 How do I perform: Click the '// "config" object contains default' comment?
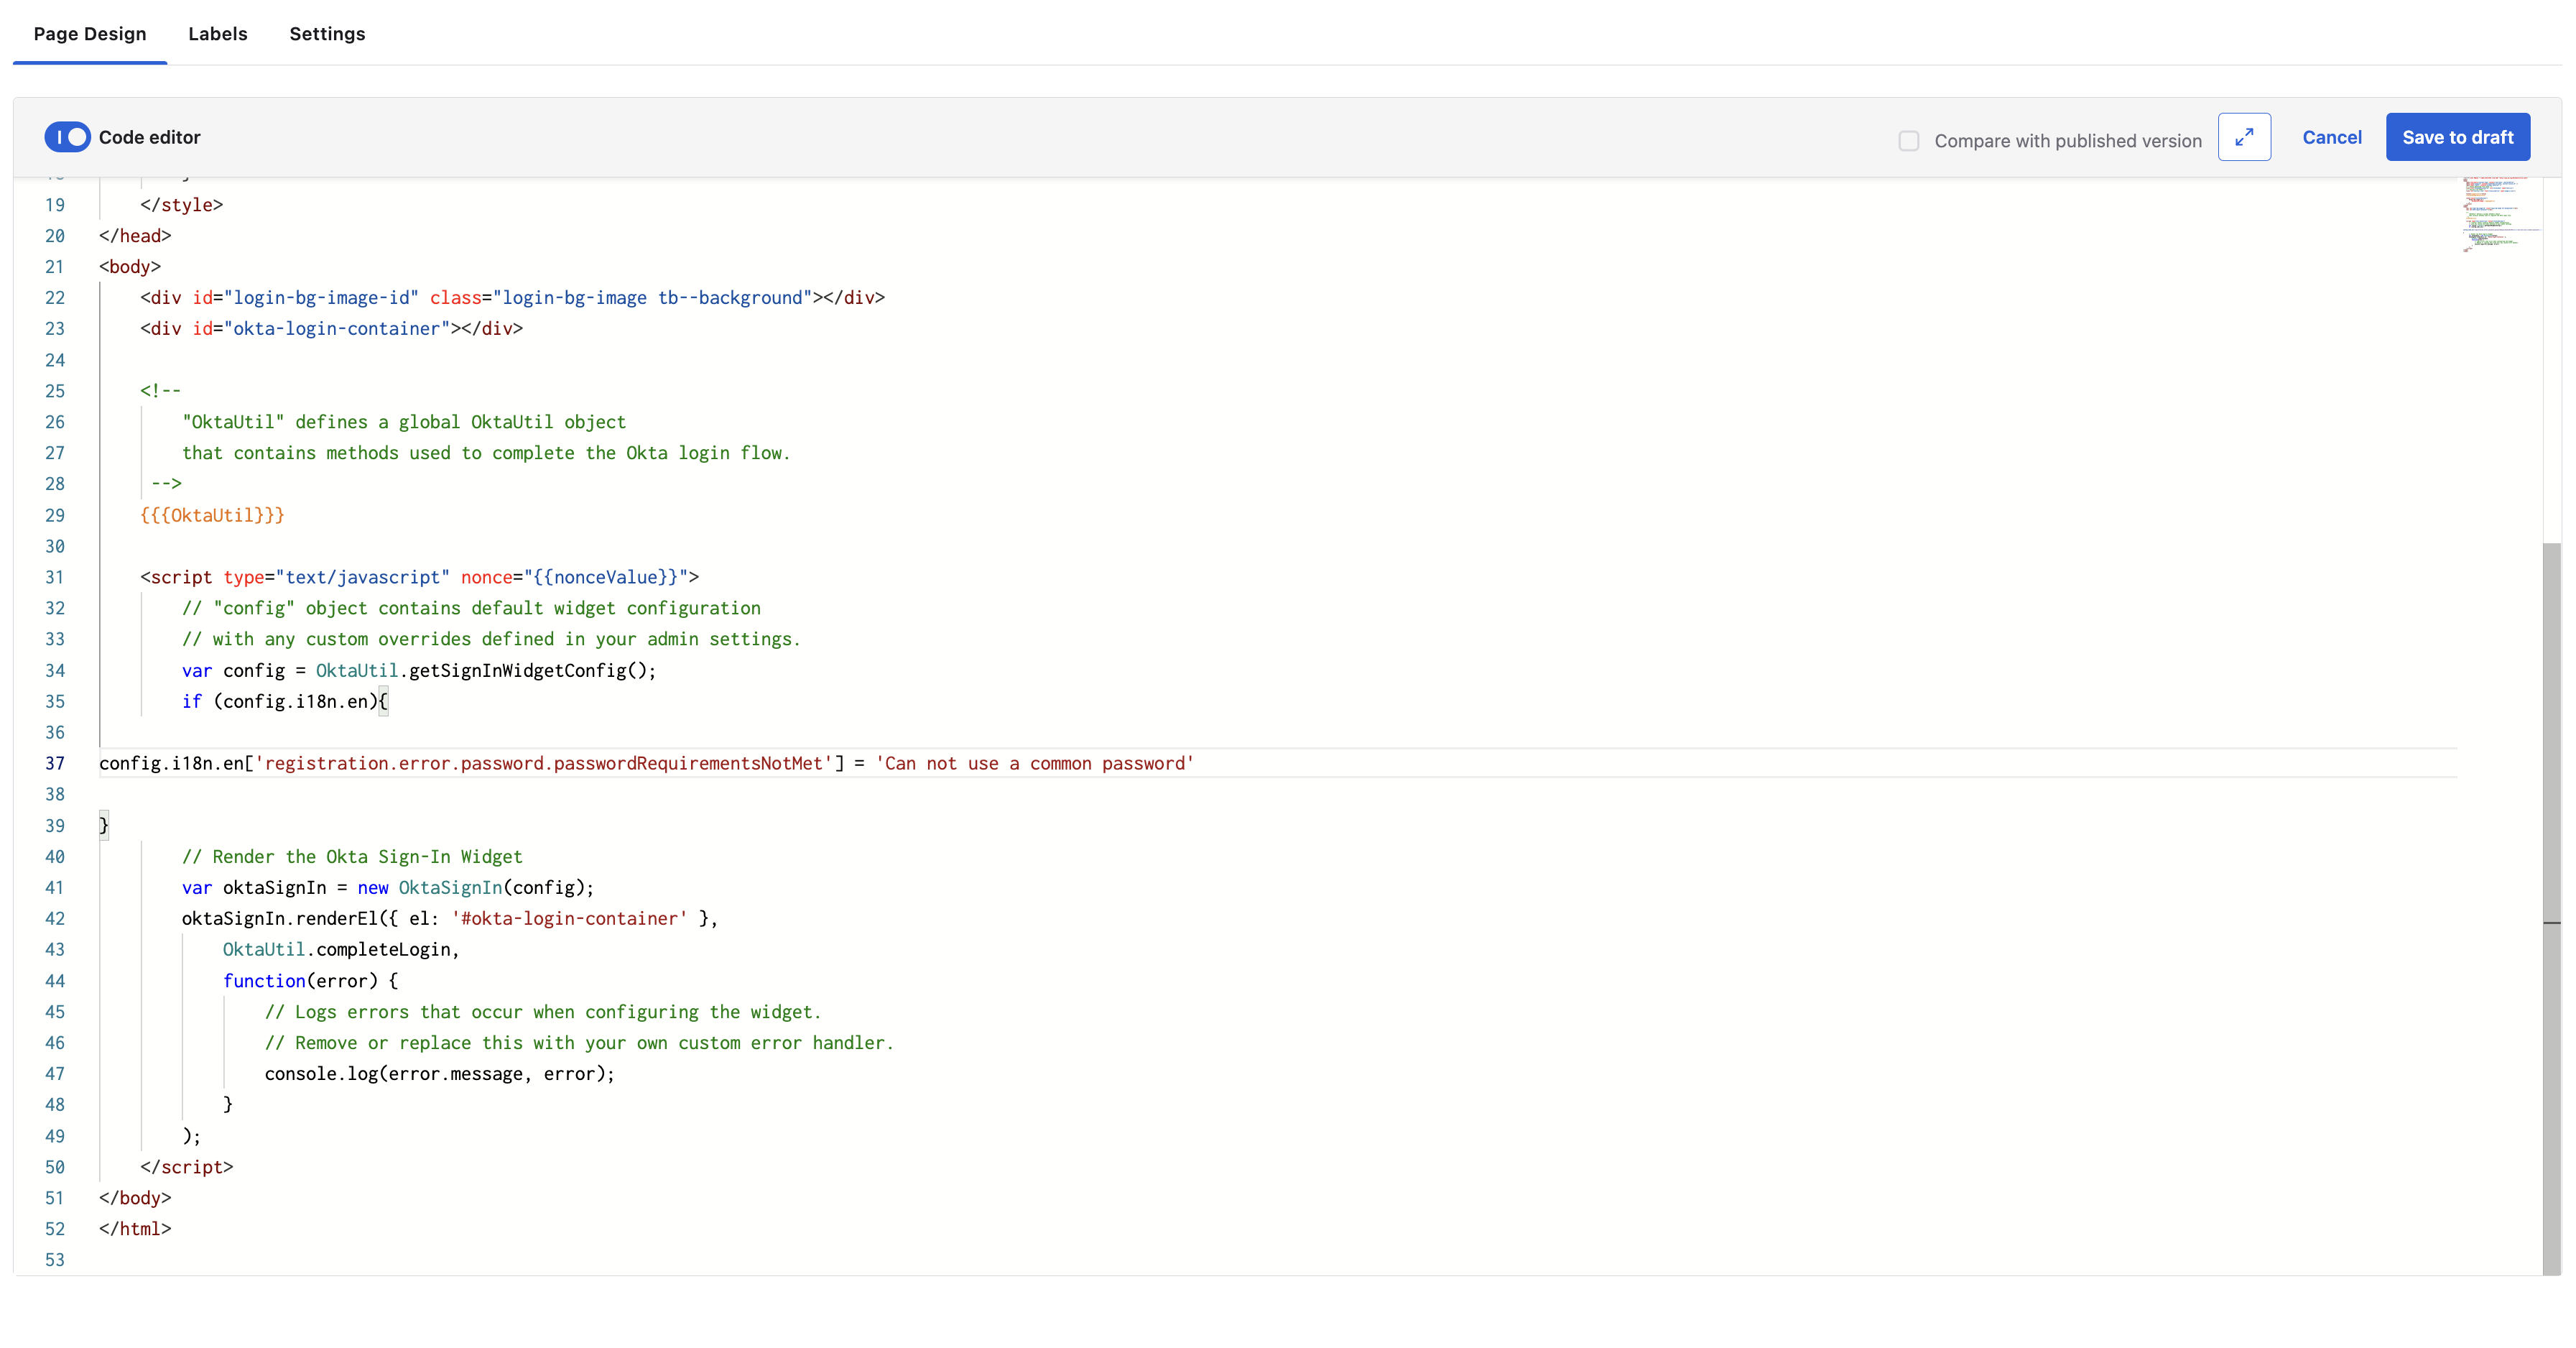471,609
